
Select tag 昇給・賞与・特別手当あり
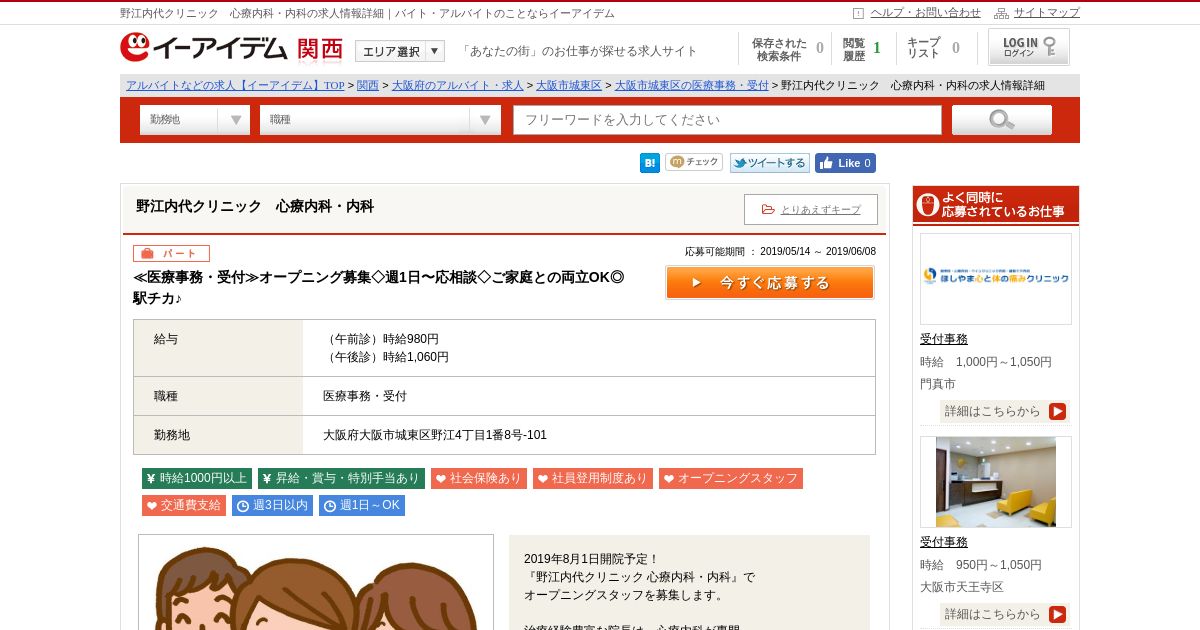(x=341, y=478)
